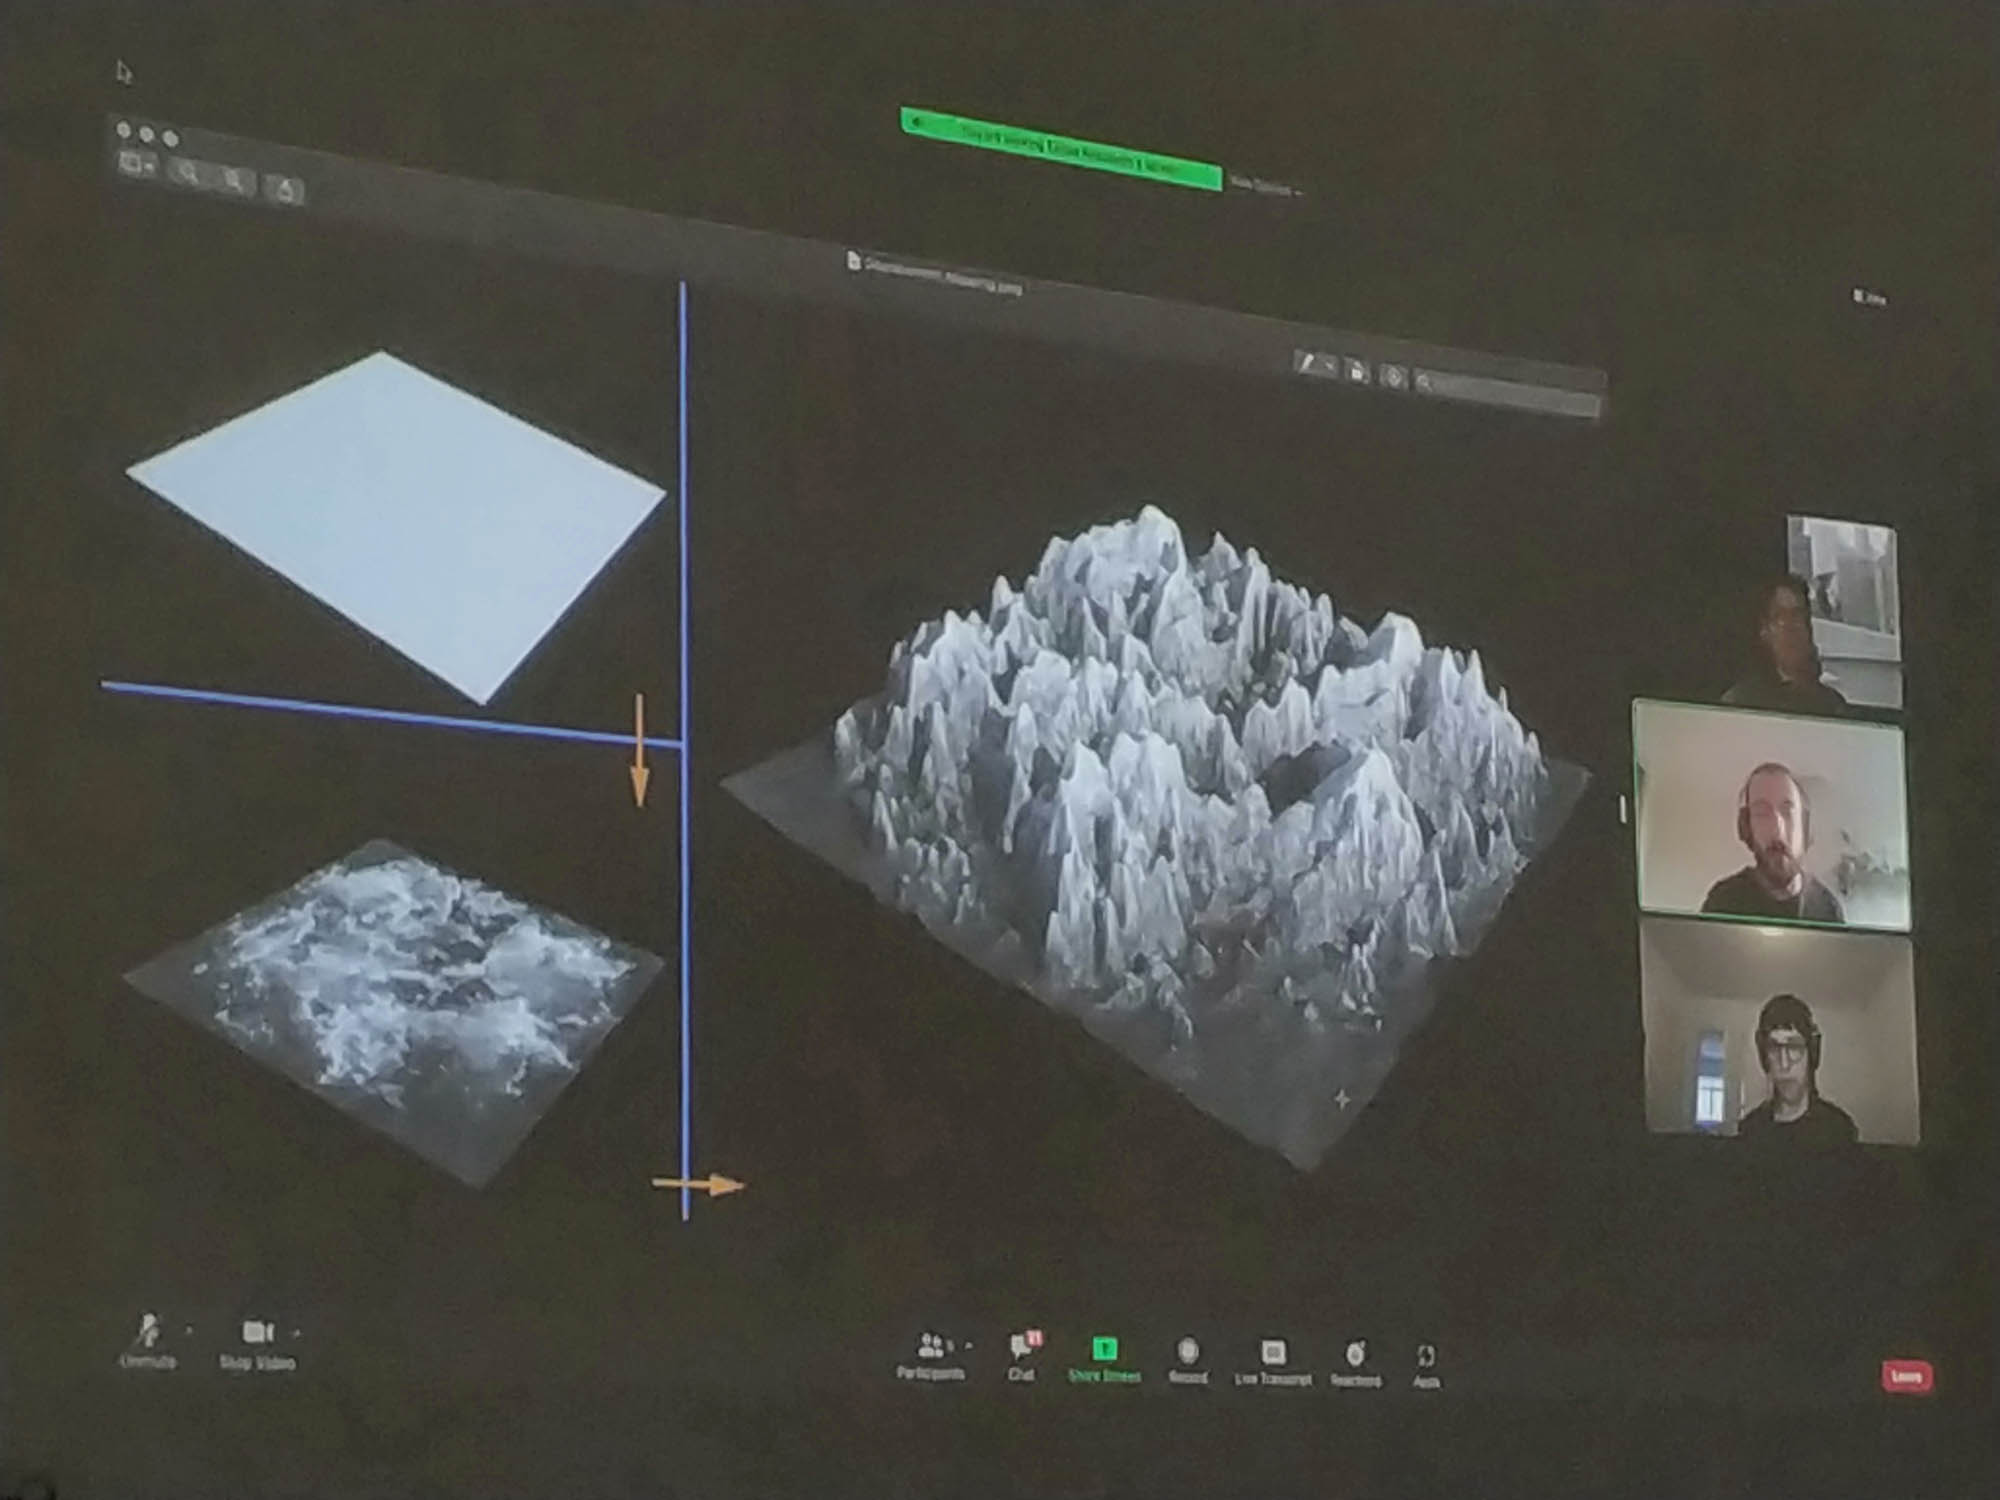Click the share icon in Preview toolbar
Image resolution: width=2000 pixels, height=1500 pixels.
coord(285,189)
